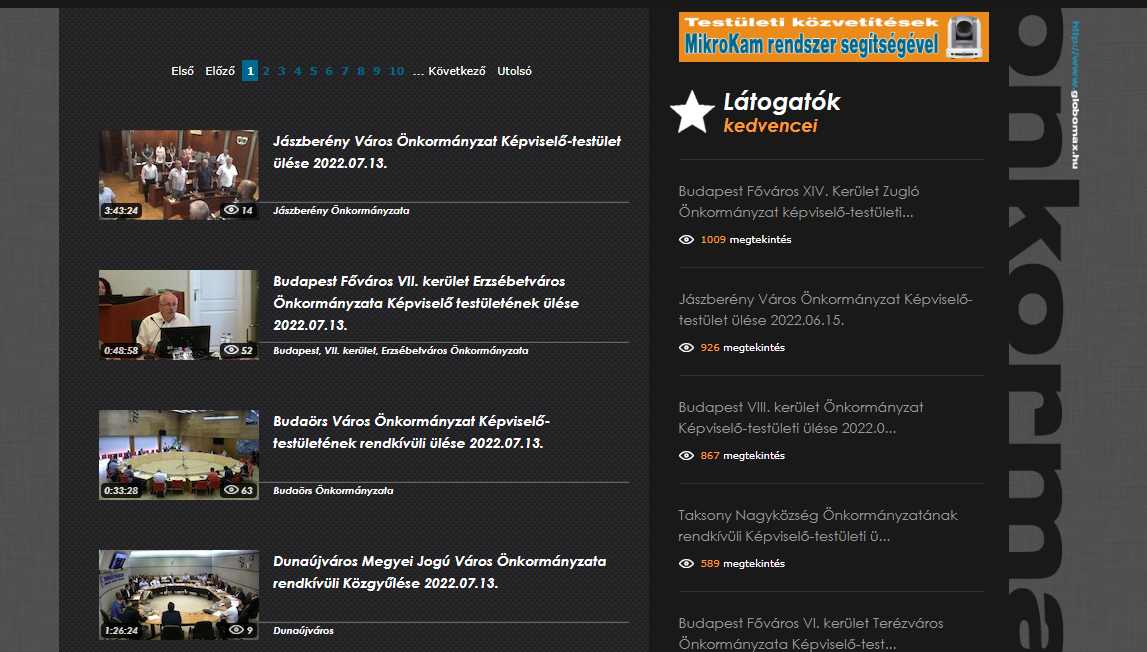
Task: Open page 9 of the video list
Action: pyautogui.click(x=377, y=71)
